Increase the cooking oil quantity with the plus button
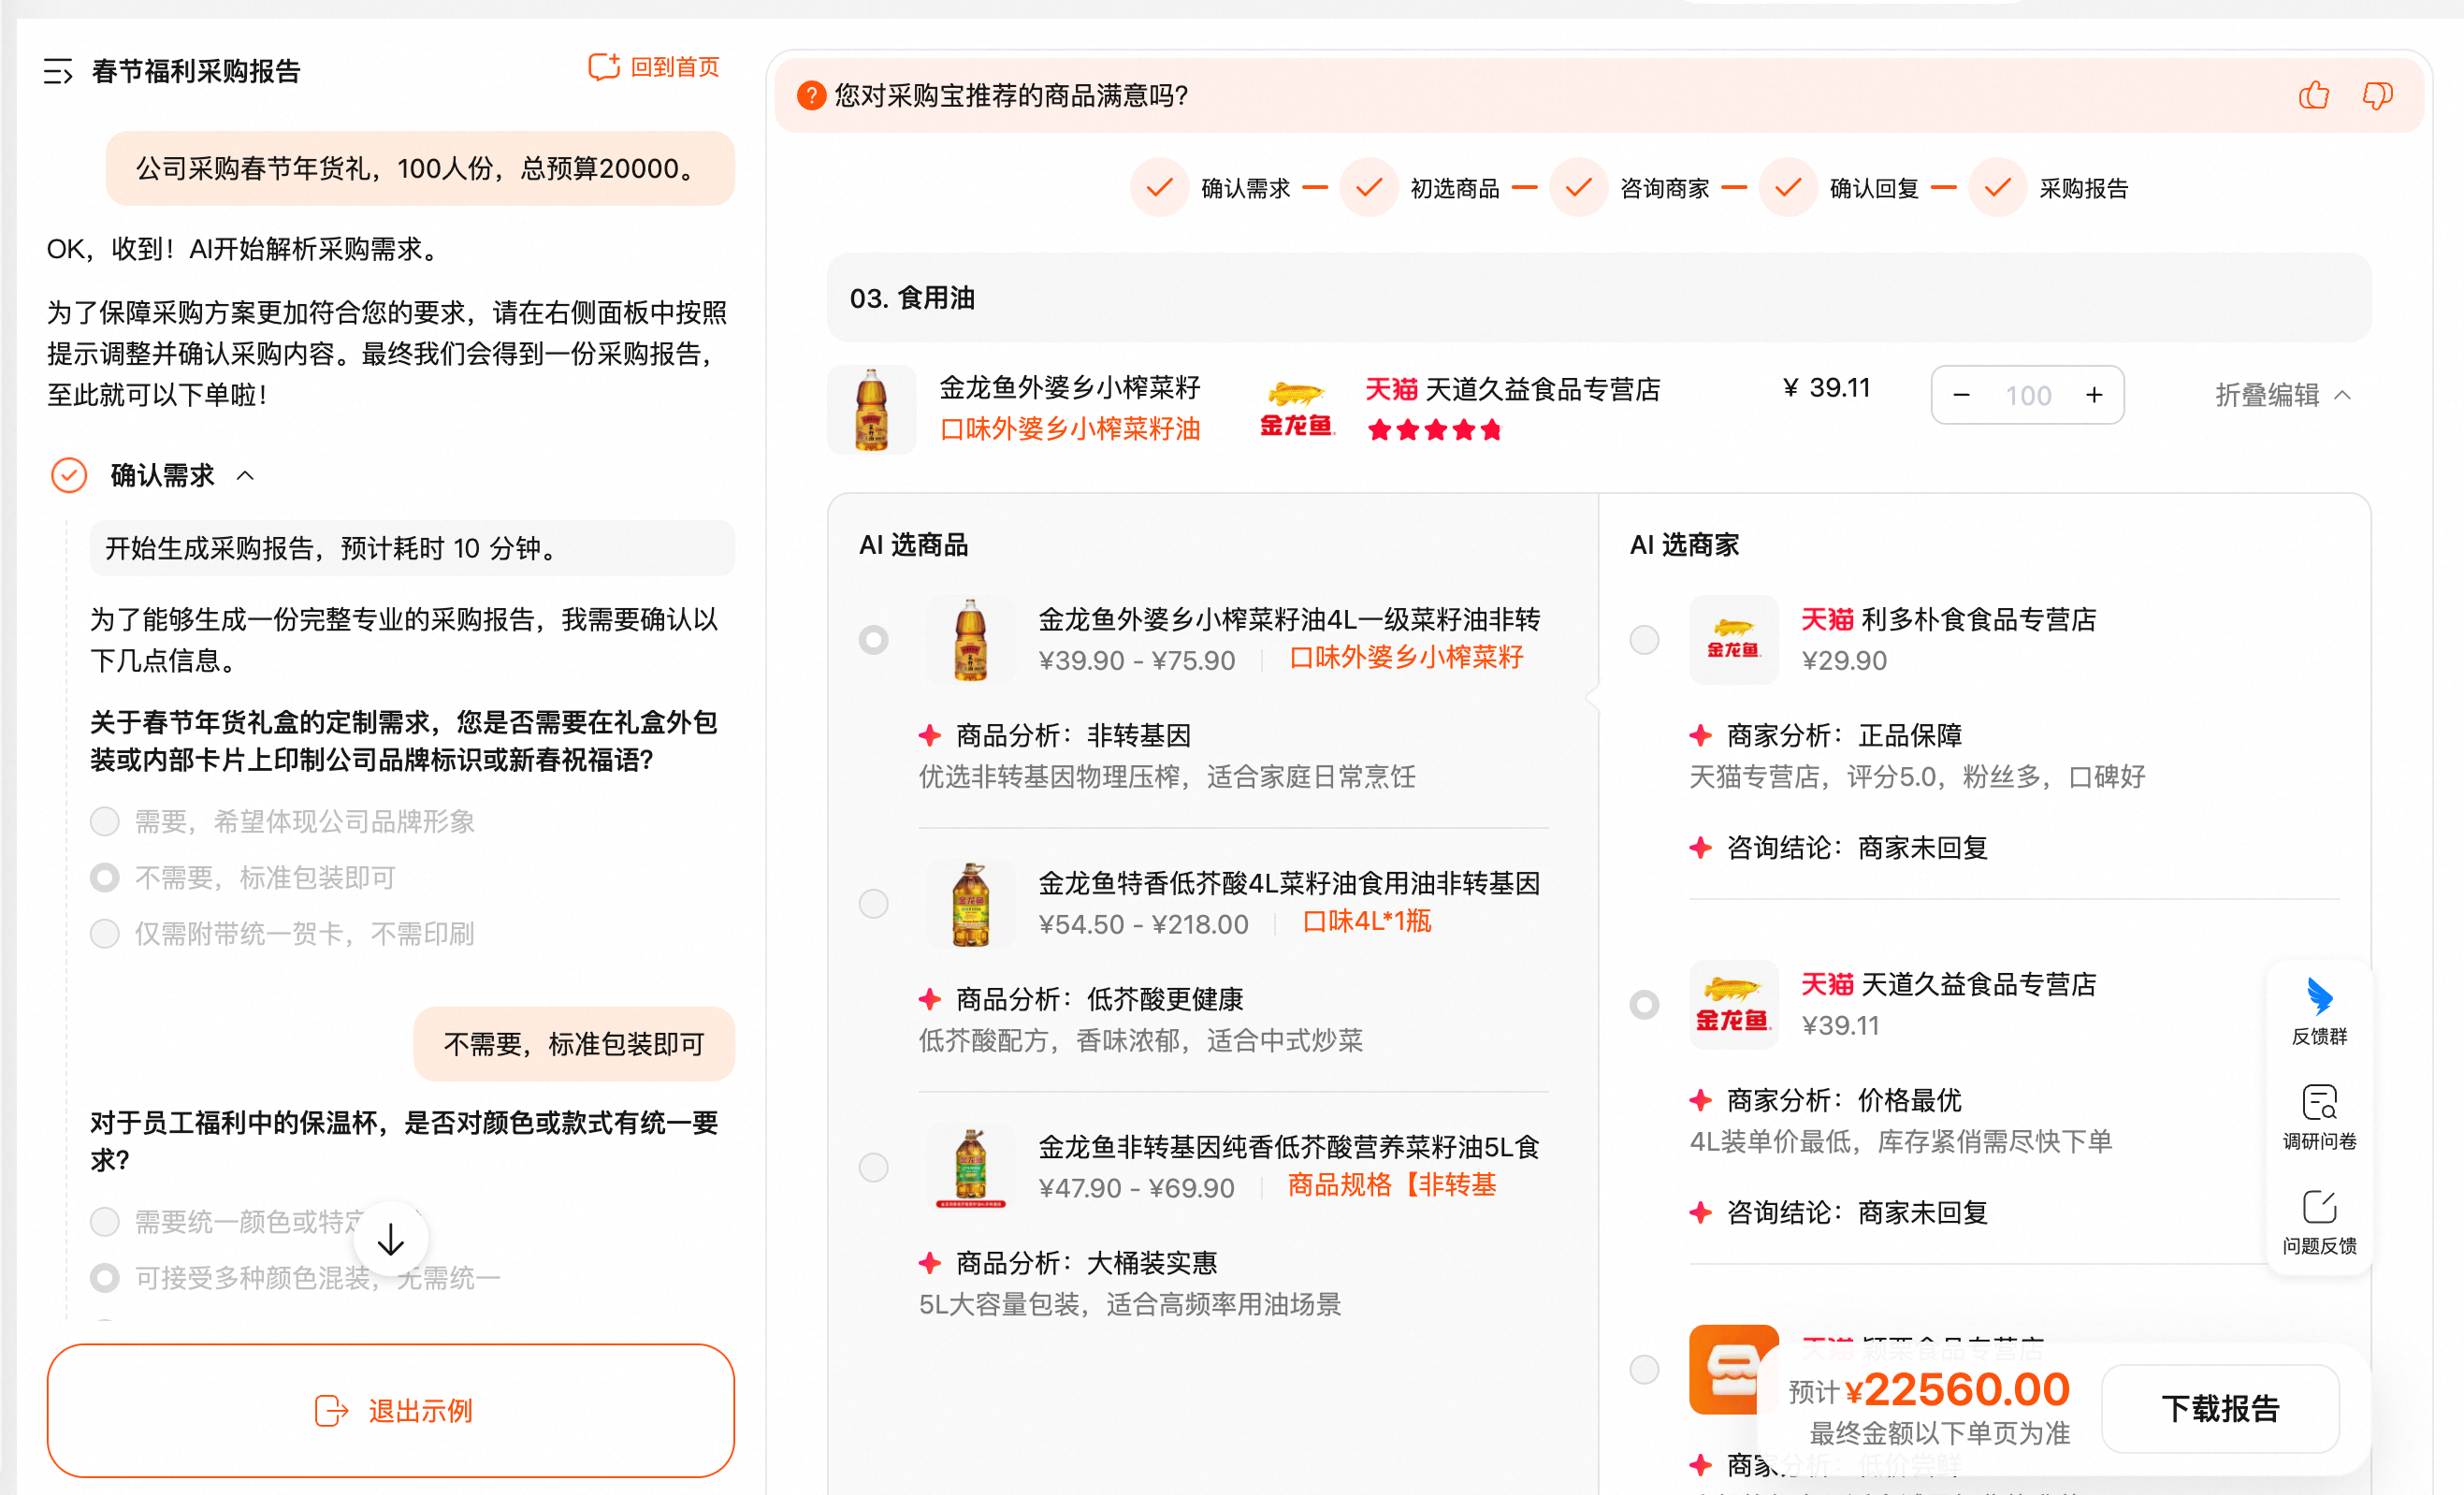The height and width of the screenshot is (1495, 2464). 2094,396
